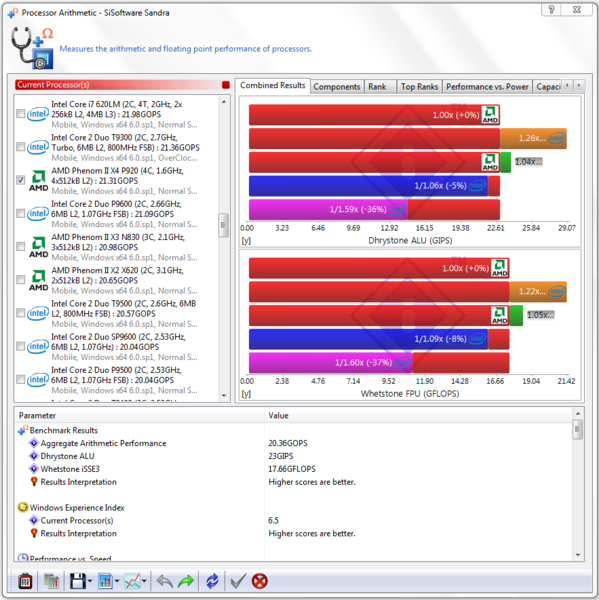Enable the Intel Core 2 Duo T9500 checkbox
The height and width of the screenshot is (600, 599).
(x=21, y=313)
